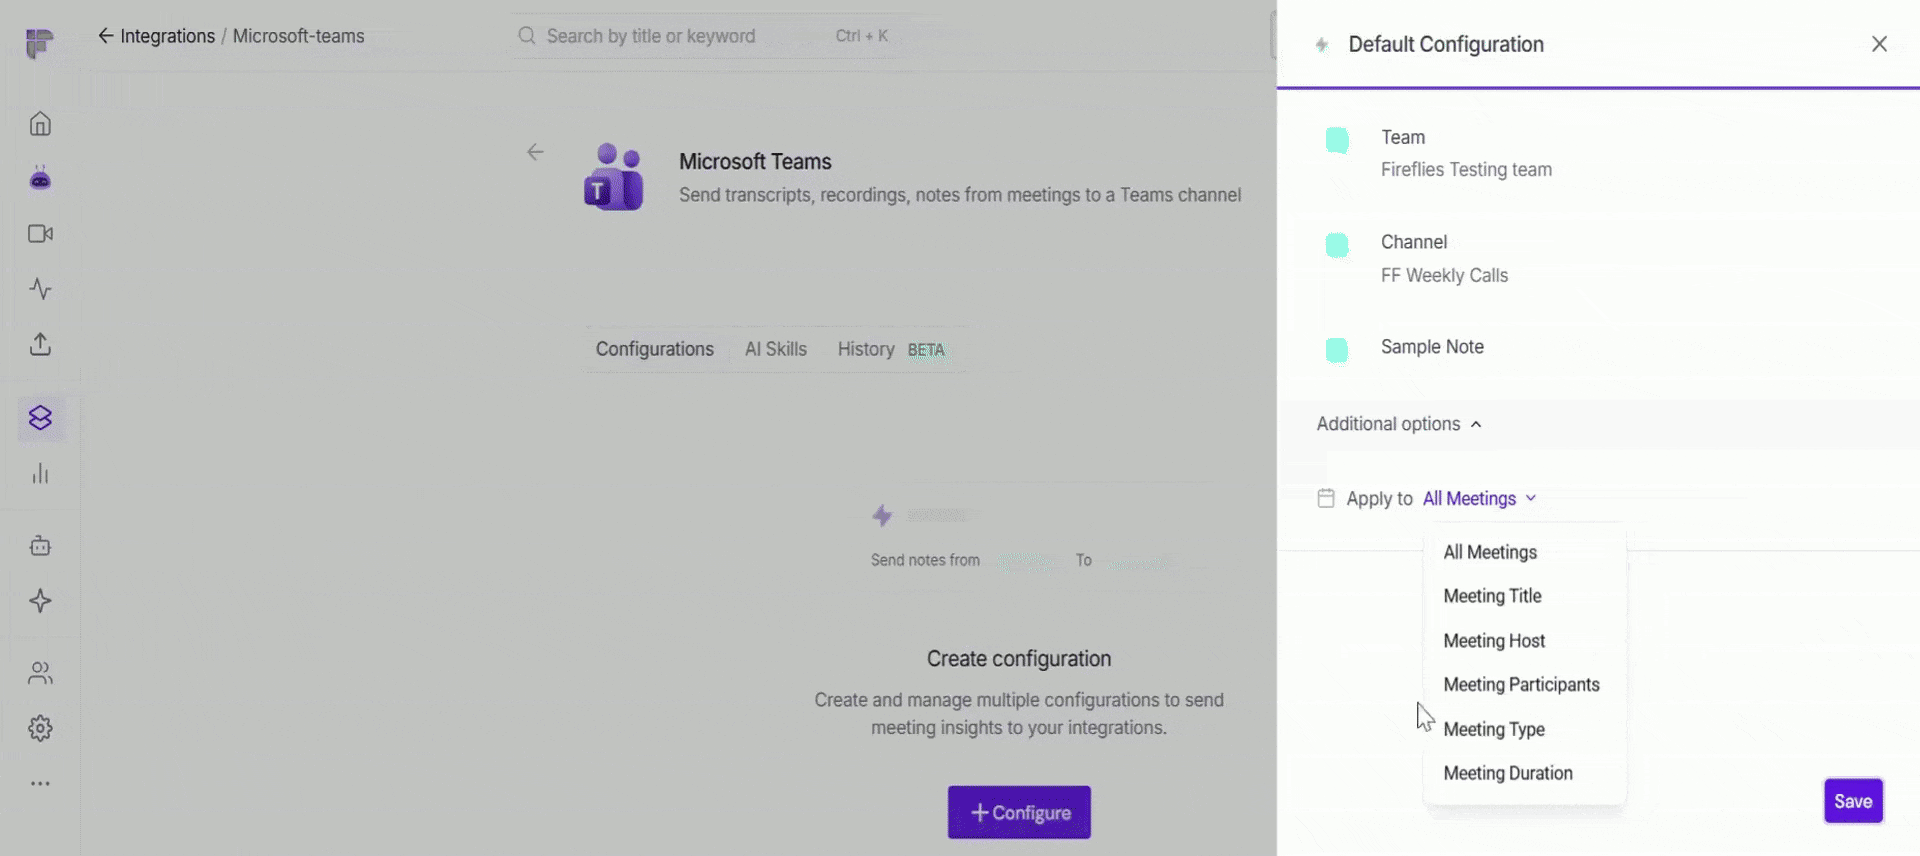The image size is (1920, 856).
Task: Open the Fred AI bot icon
Action: pos(40,178)
